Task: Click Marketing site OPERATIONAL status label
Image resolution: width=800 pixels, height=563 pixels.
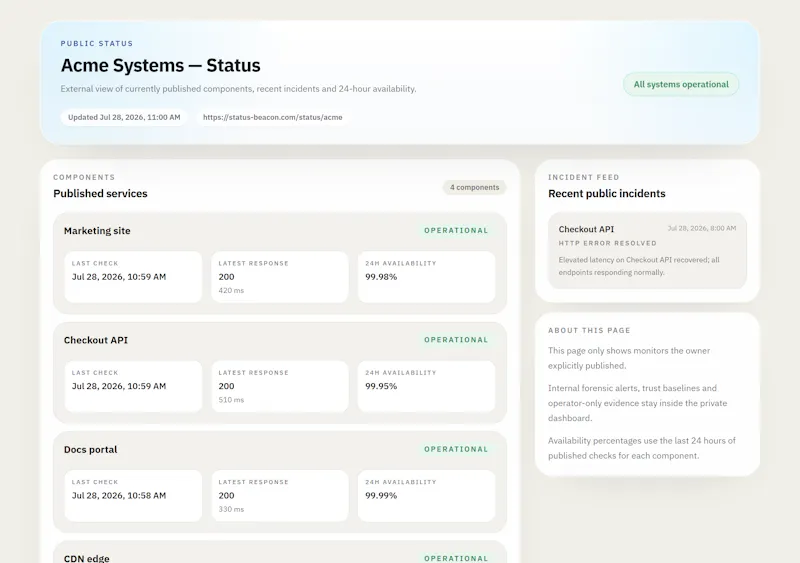Action: [456, 231]
